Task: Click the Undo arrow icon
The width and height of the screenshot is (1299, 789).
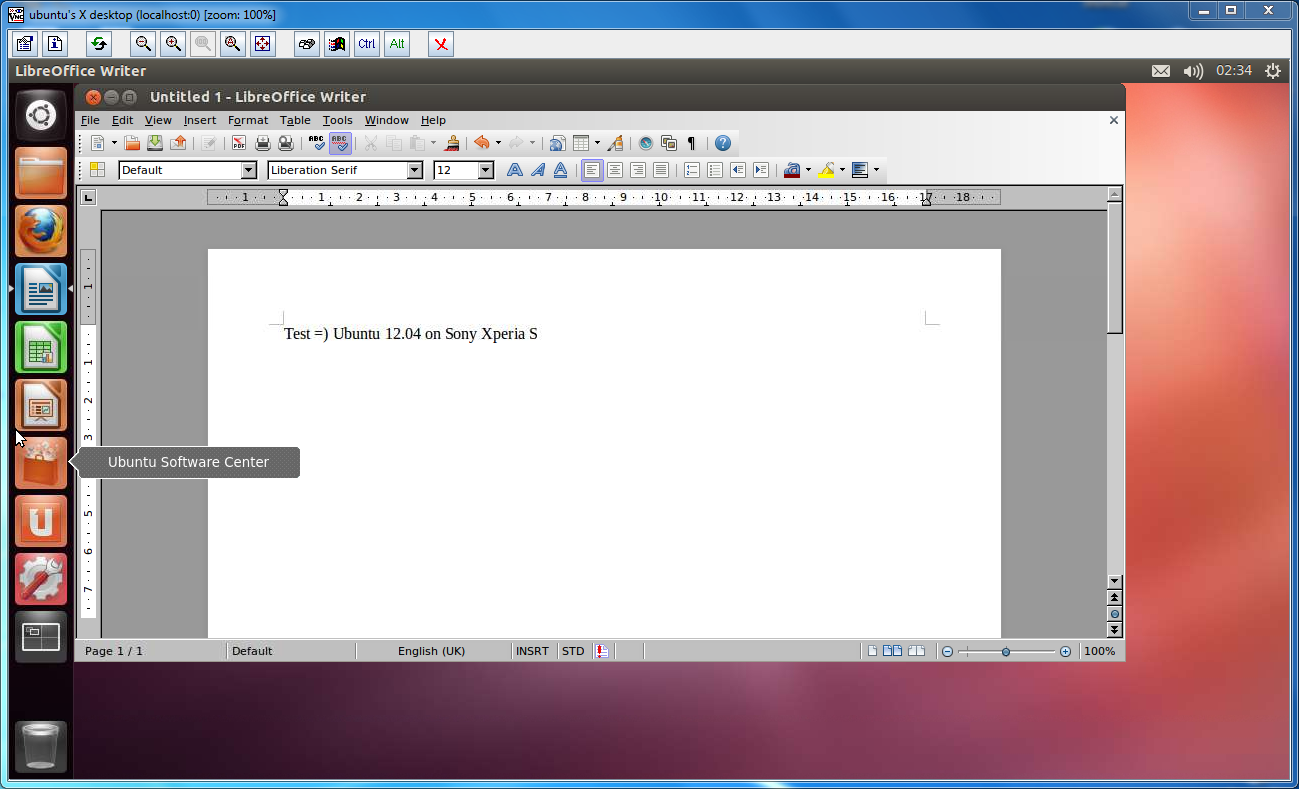Action: coord(481,143)
